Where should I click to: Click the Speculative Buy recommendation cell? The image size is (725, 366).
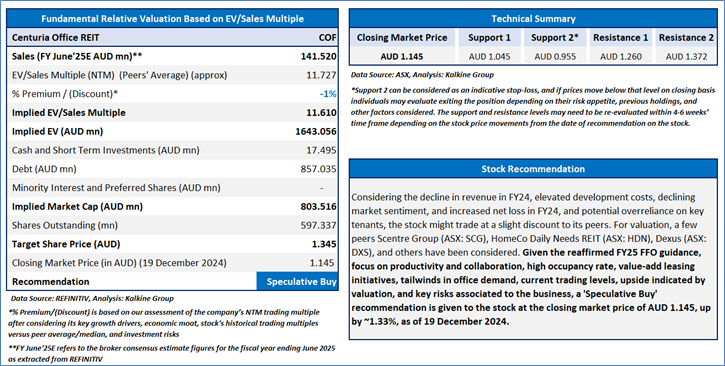(297, 281)
